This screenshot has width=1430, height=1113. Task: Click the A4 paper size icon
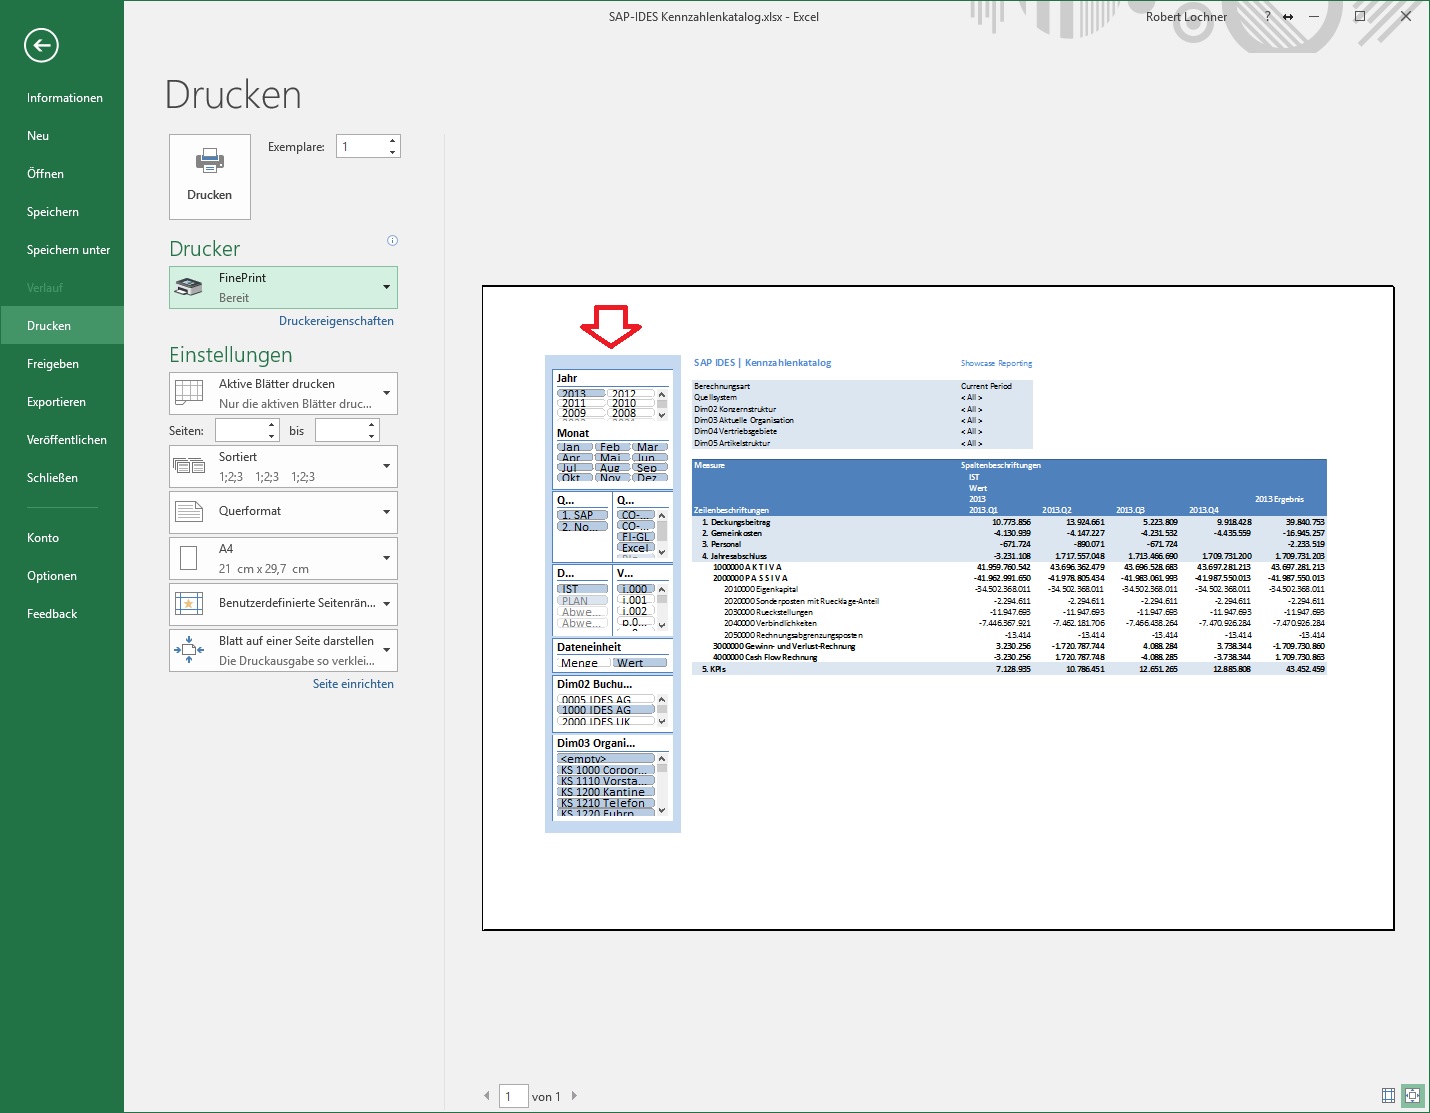click(x=189, y=556)
